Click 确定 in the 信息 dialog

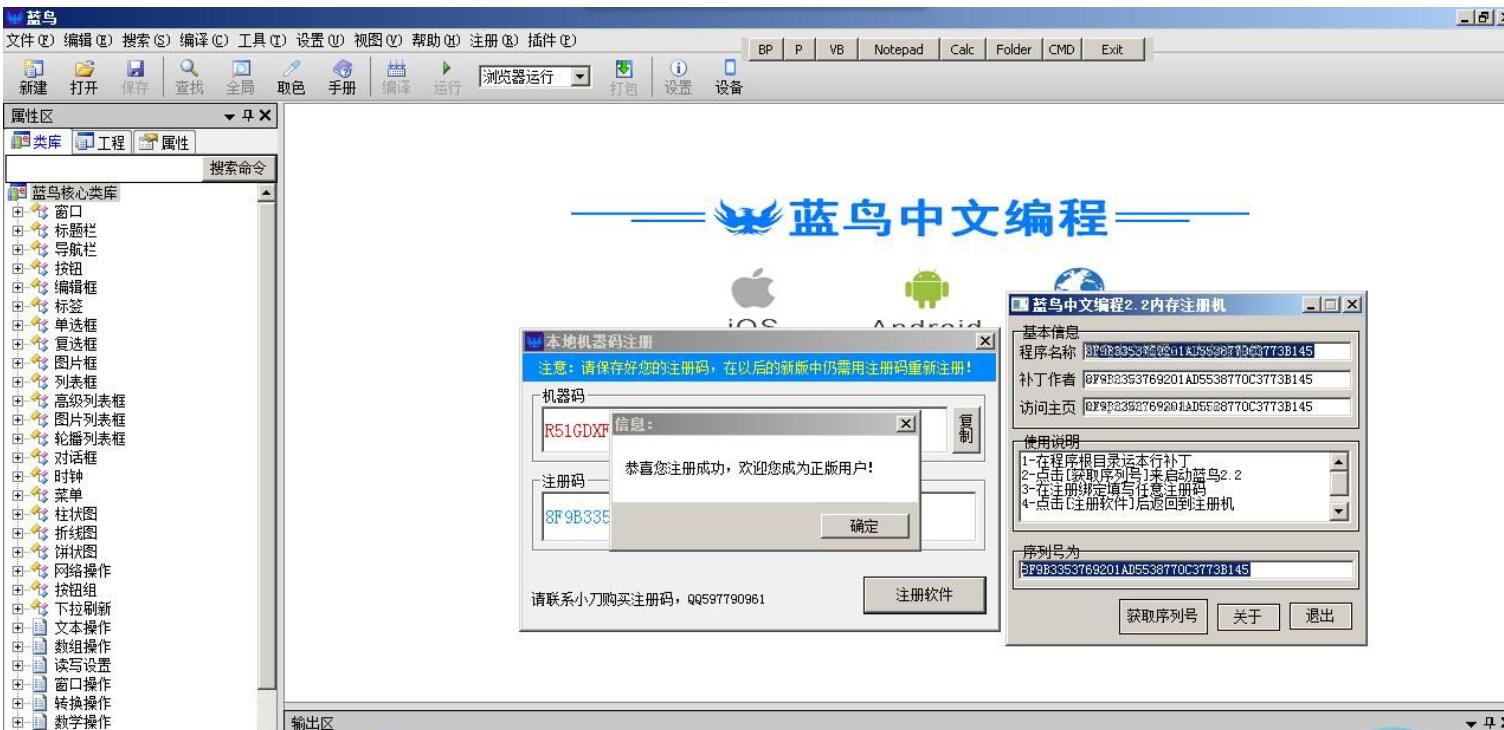(x=863, y=526)
